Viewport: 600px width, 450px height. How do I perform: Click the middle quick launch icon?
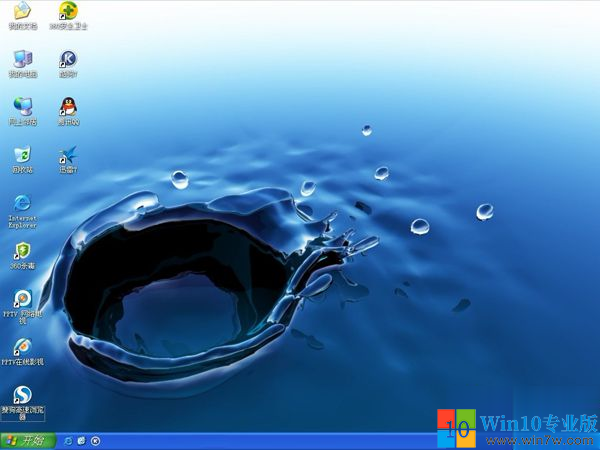click(x=82, y=441)
